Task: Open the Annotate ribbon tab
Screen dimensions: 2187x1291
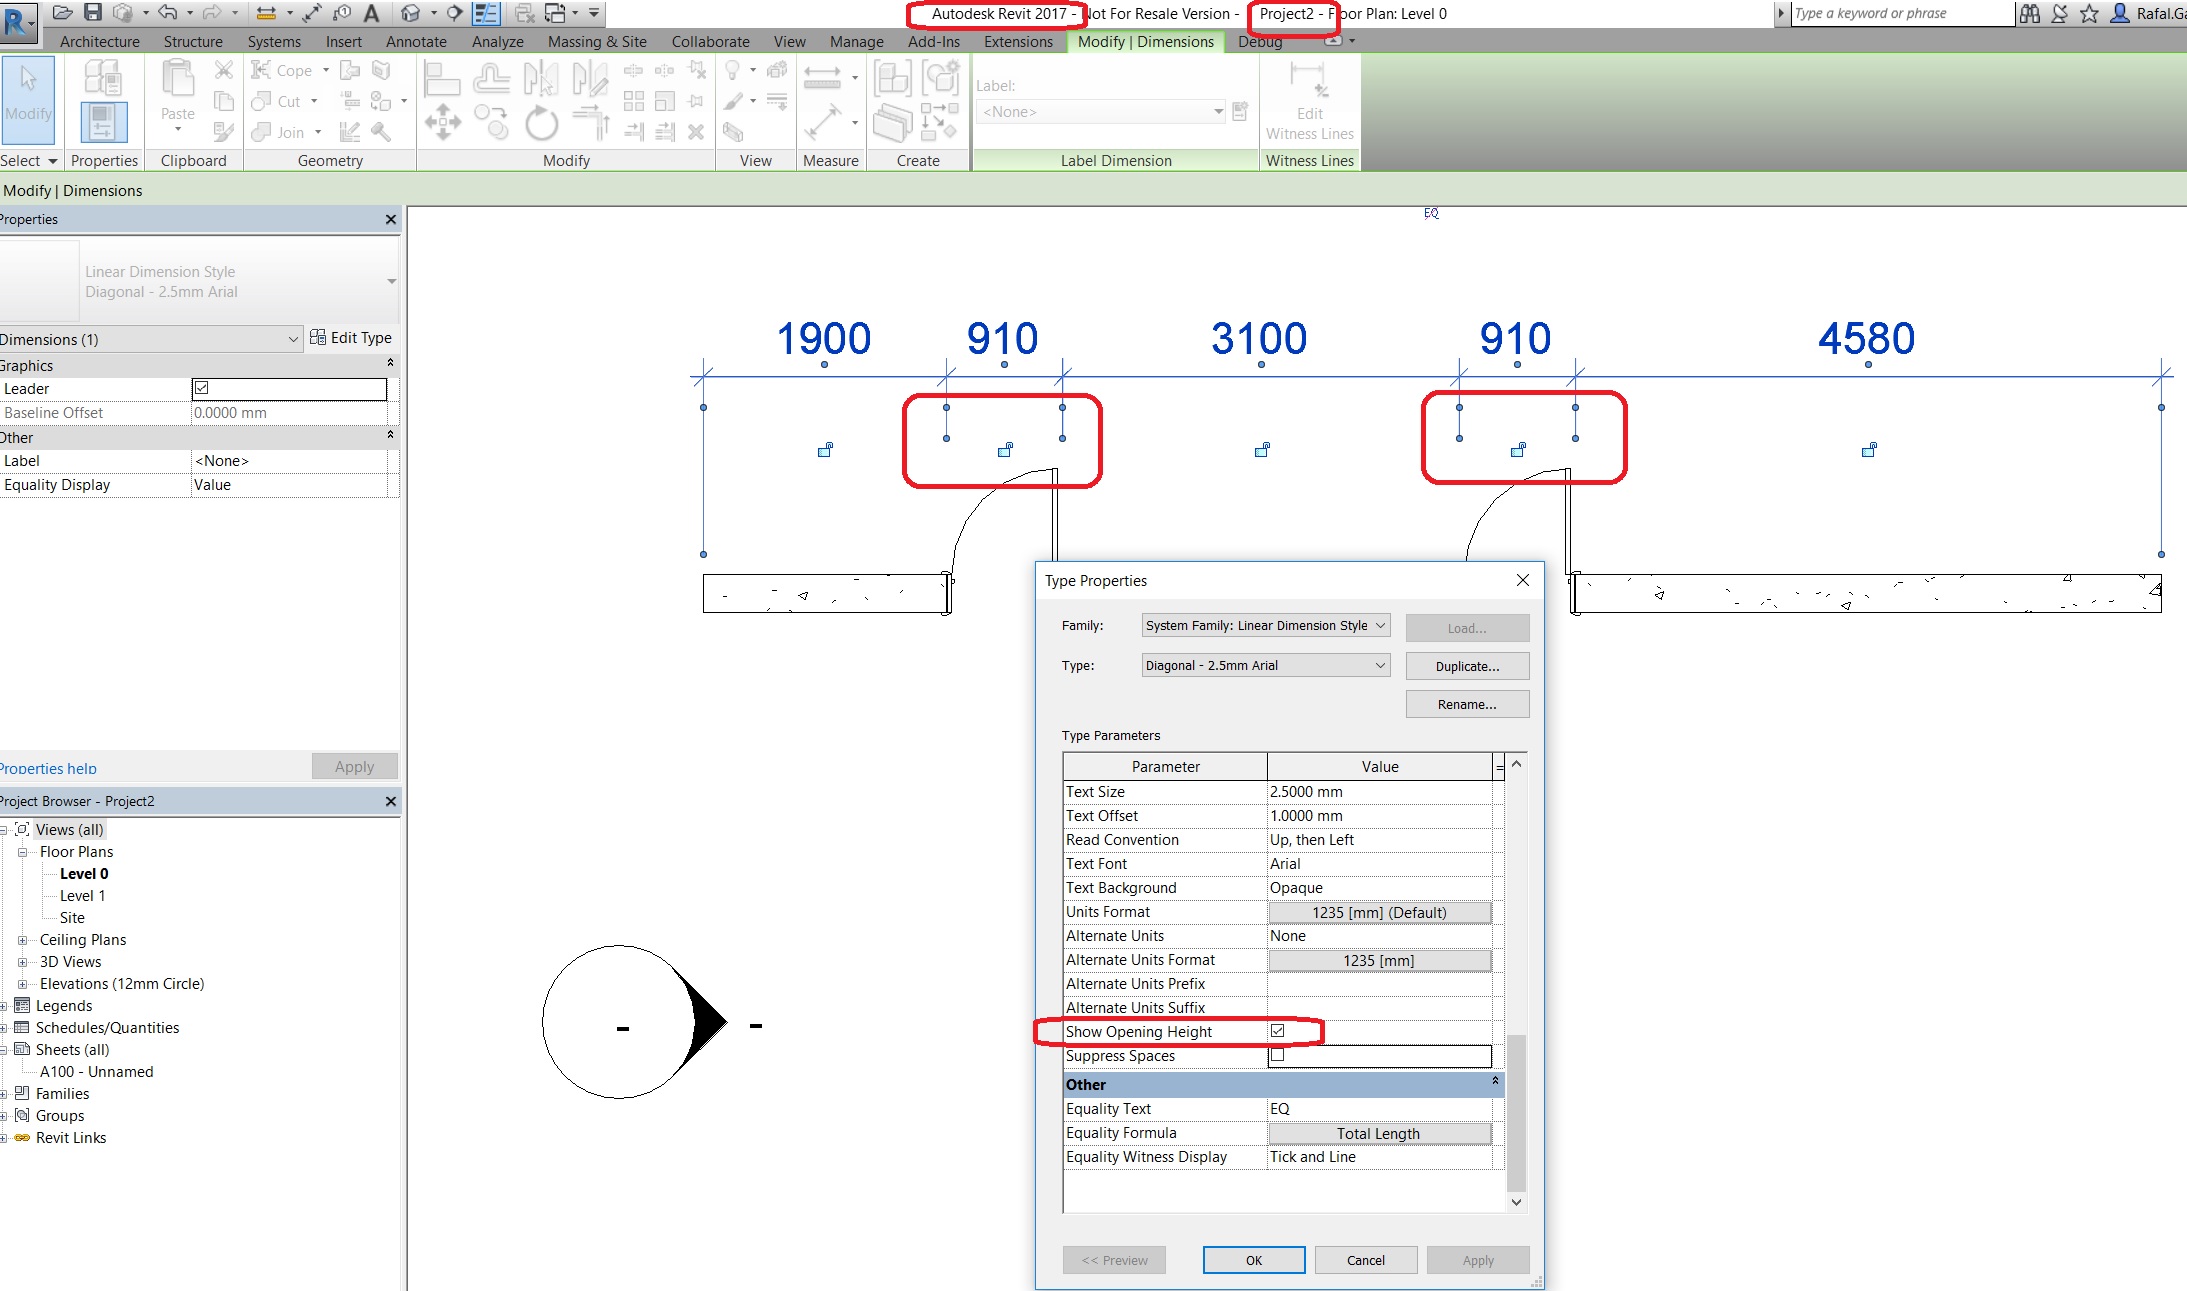Action: pyautogui.click(x=416, y=41)
